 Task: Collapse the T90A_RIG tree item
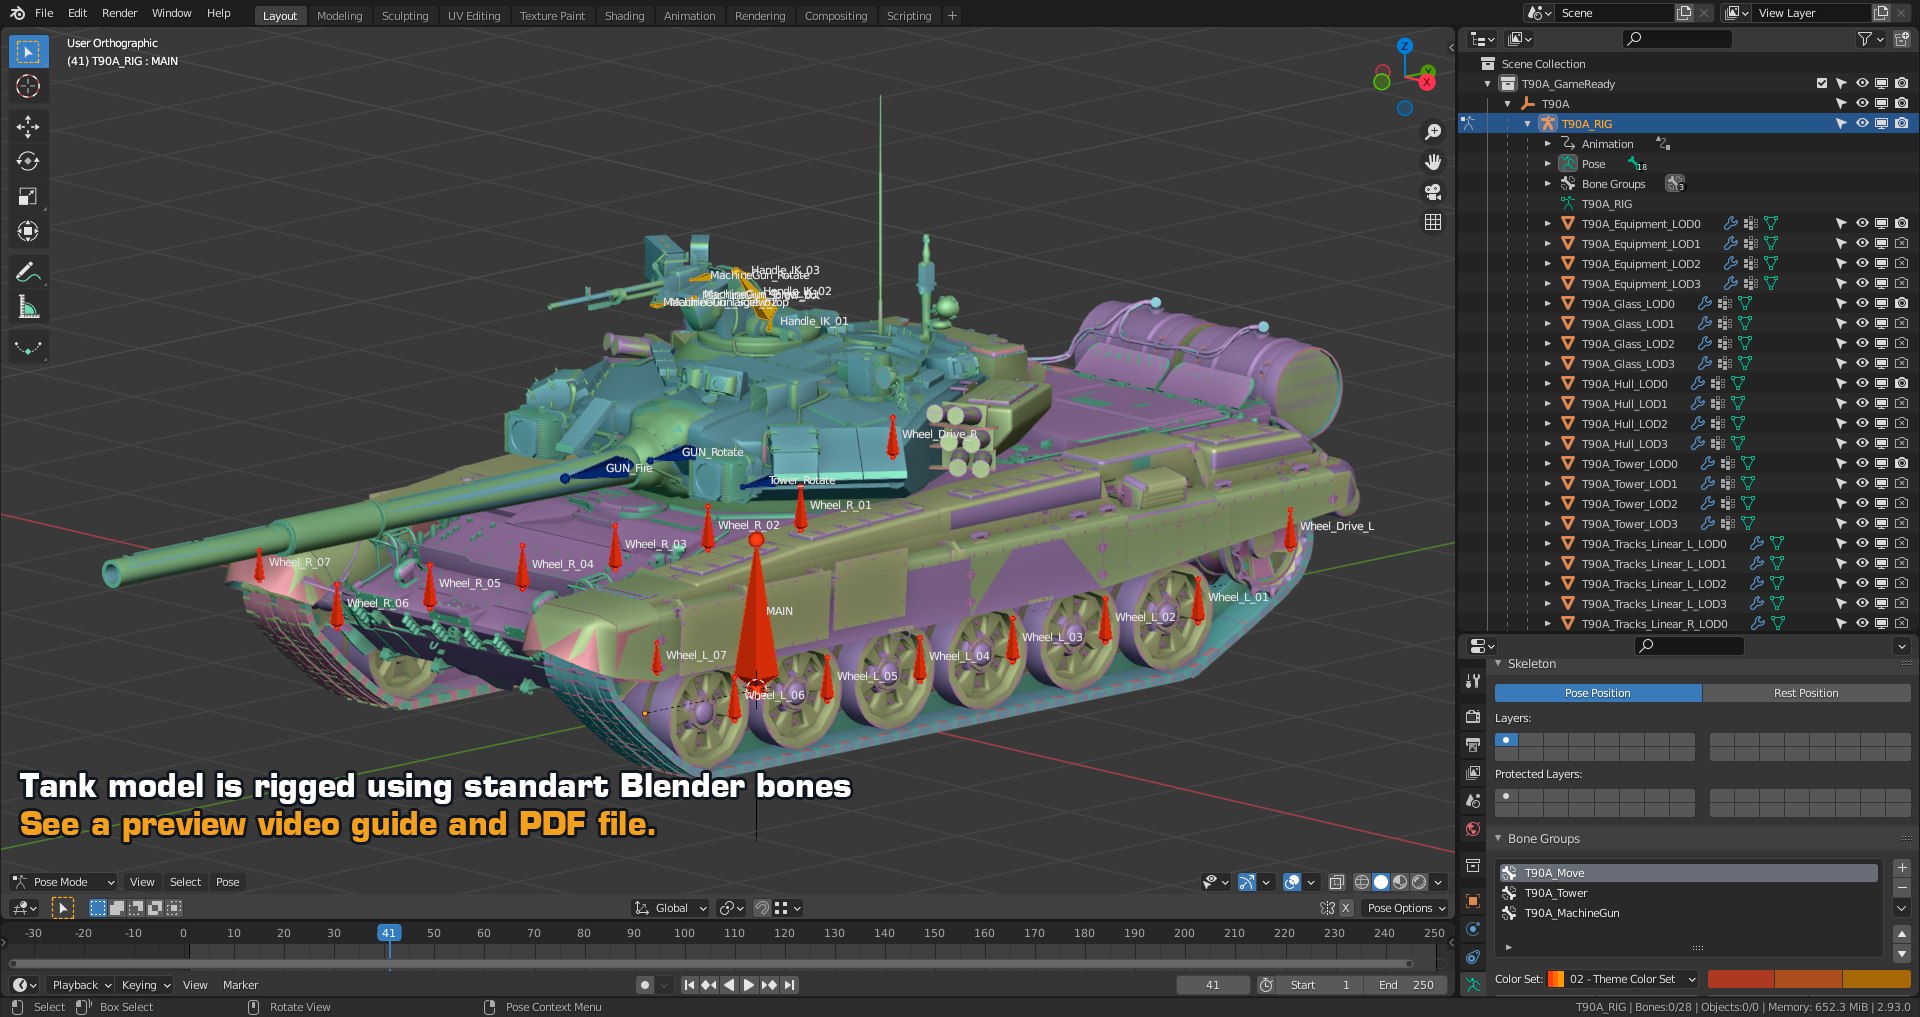[x=1528, y=124]
